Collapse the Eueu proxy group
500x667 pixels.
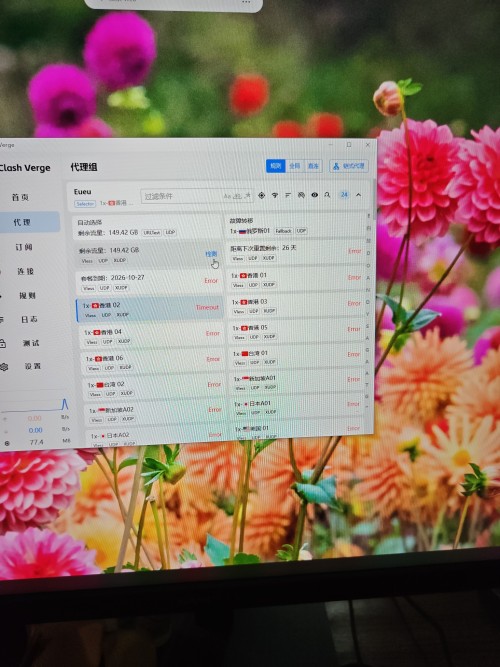[358, 195]
